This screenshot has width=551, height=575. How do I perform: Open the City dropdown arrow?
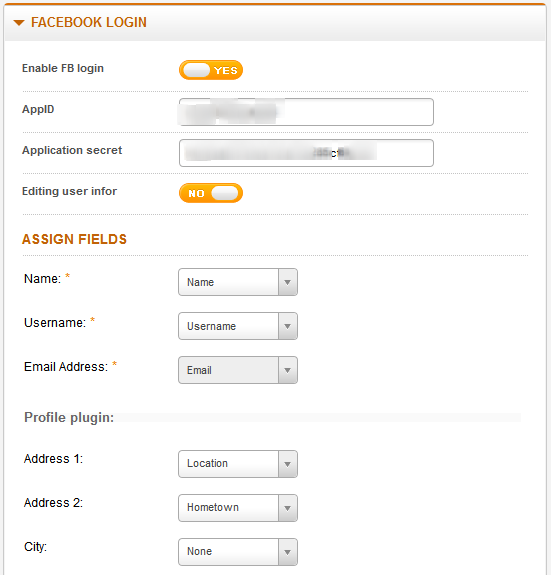click(x=288, y=552)
